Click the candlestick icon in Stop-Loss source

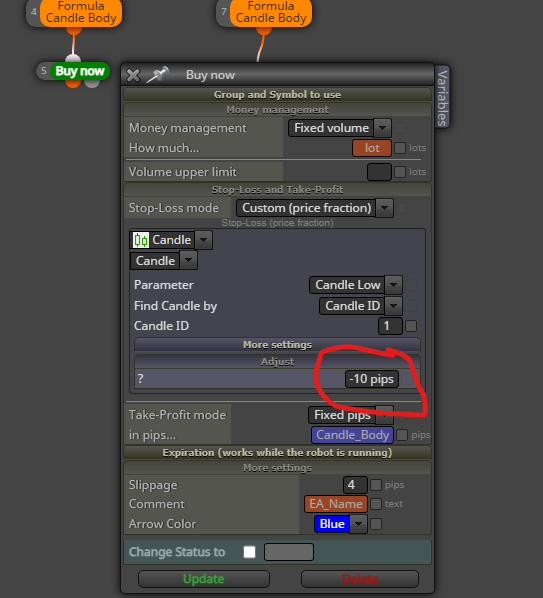pyautogui.click(x=141, y=240)
